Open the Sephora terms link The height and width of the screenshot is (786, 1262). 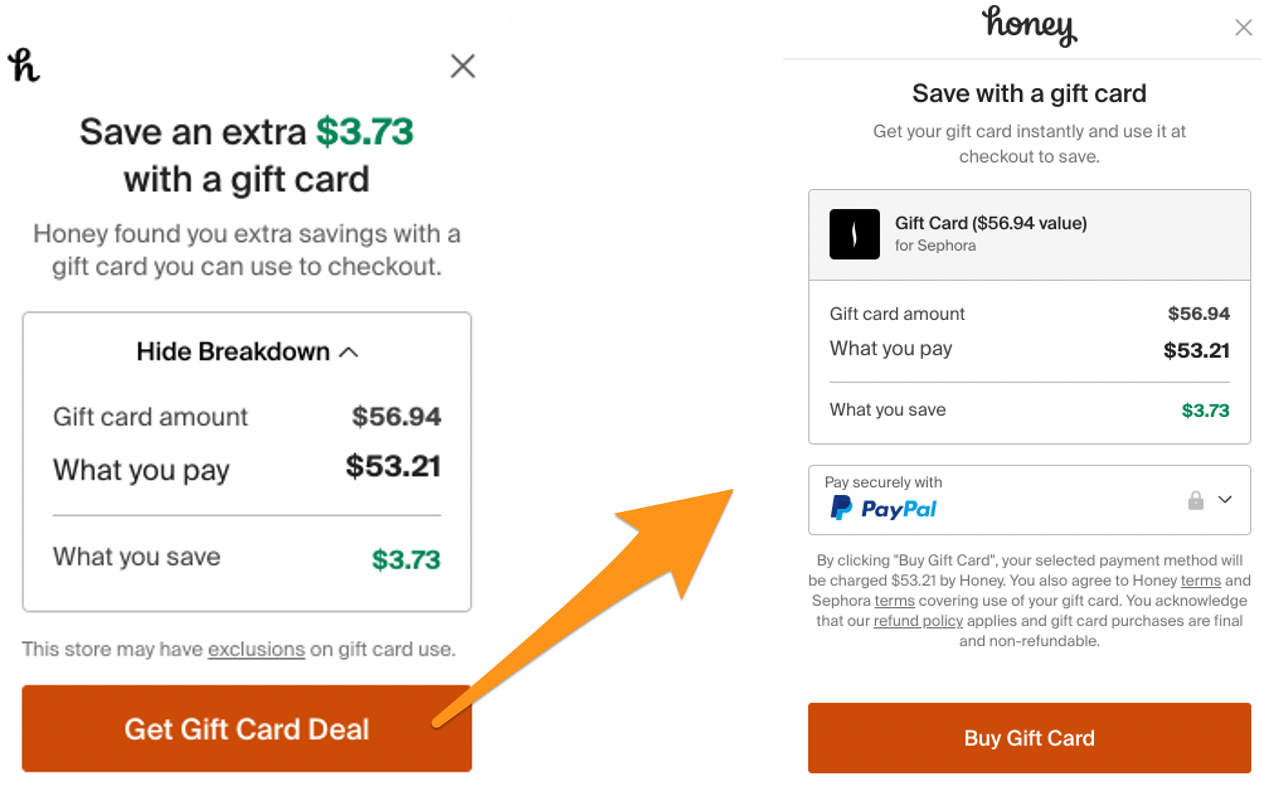(x=894, y=600)
